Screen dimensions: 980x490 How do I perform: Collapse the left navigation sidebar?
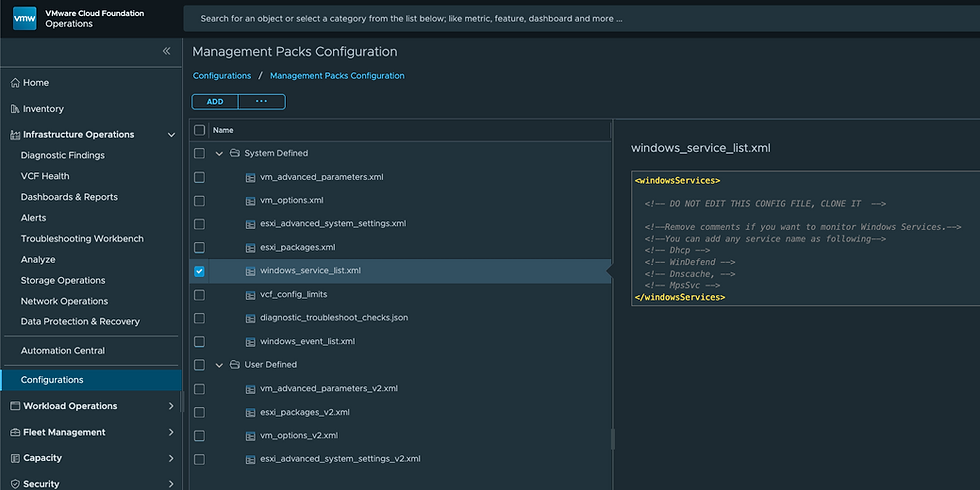[167, 51]
